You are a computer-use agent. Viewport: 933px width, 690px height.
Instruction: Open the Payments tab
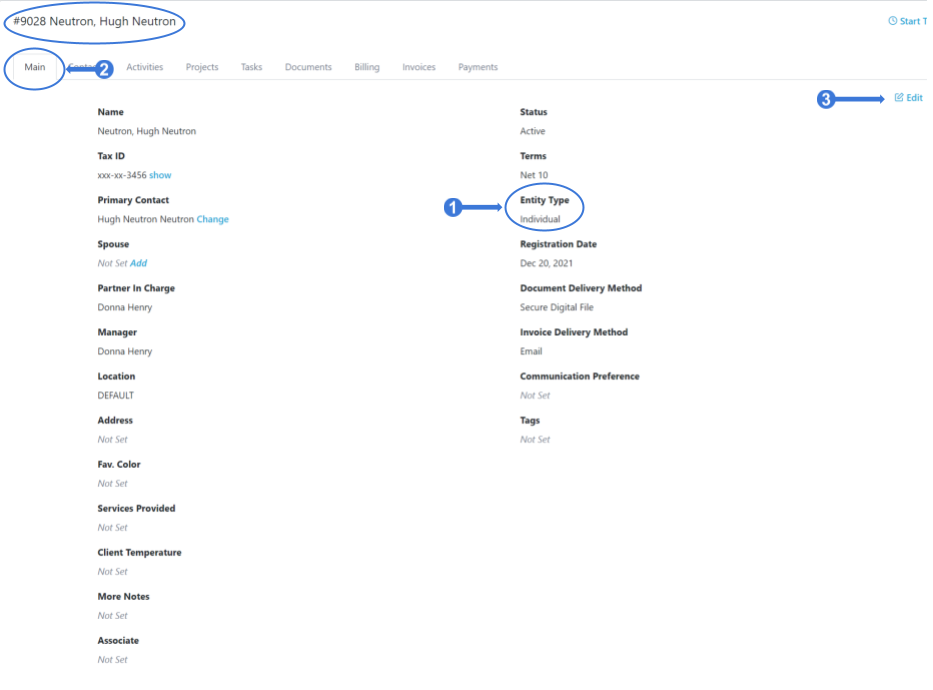[478, 68]
